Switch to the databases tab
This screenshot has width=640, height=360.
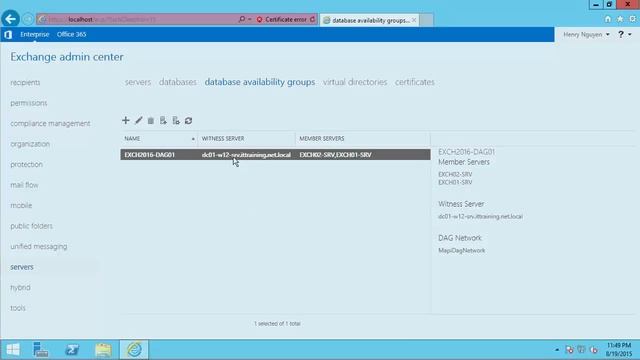[178, 82]
